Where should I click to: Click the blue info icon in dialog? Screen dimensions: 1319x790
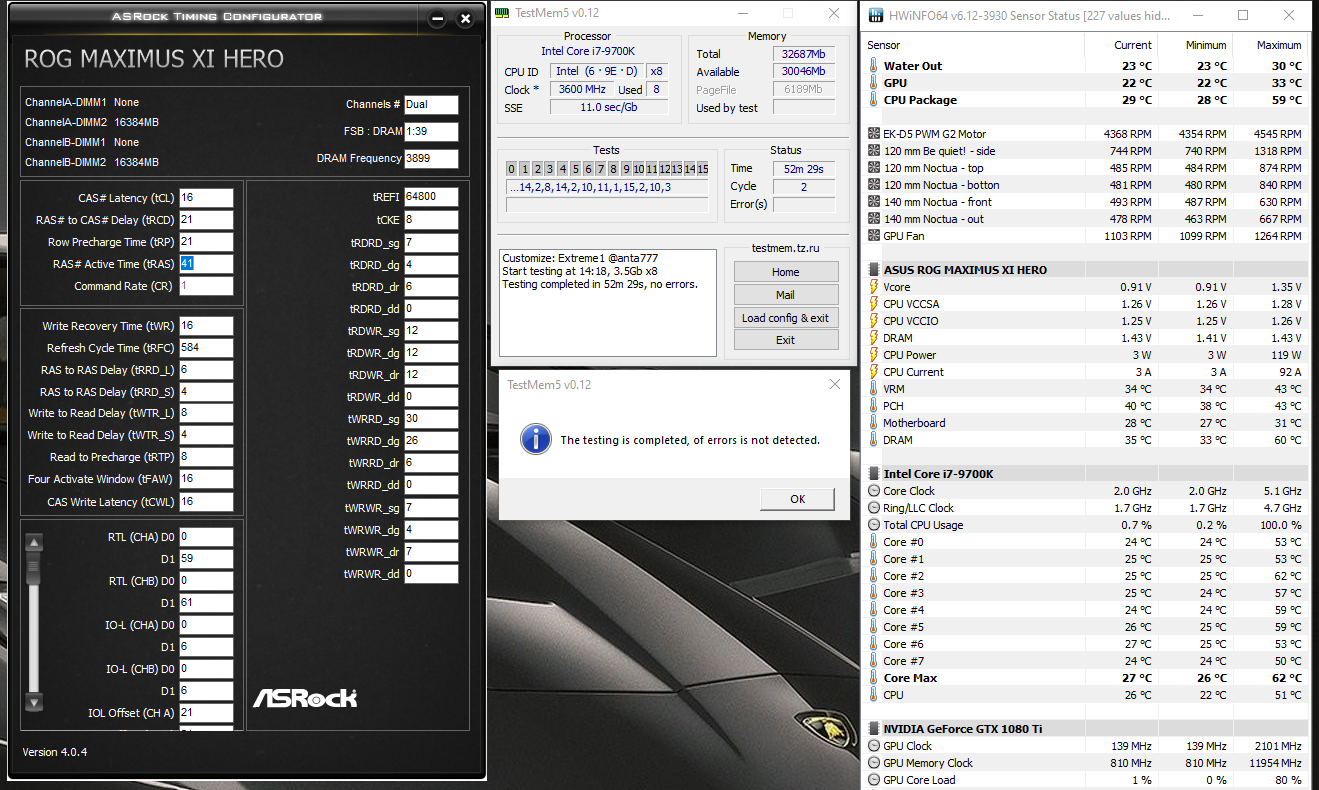pos(537,439)
